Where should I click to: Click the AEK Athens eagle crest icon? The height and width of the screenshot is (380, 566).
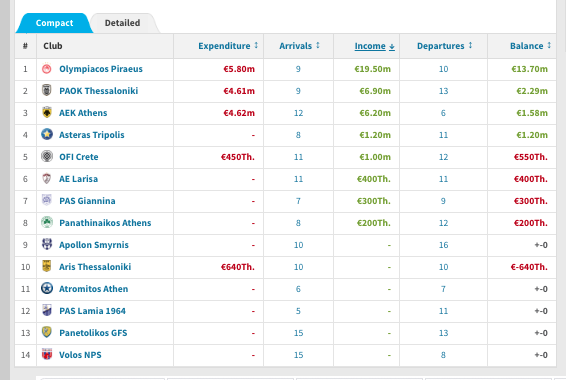pos(47,113)
